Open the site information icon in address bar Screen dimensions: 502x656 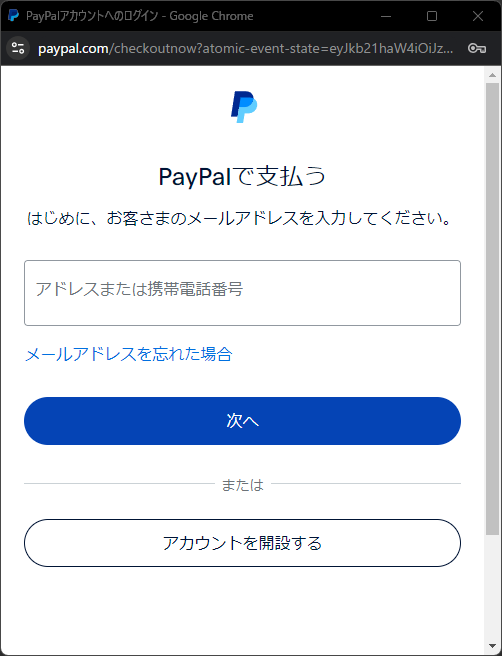click(18, 48)
